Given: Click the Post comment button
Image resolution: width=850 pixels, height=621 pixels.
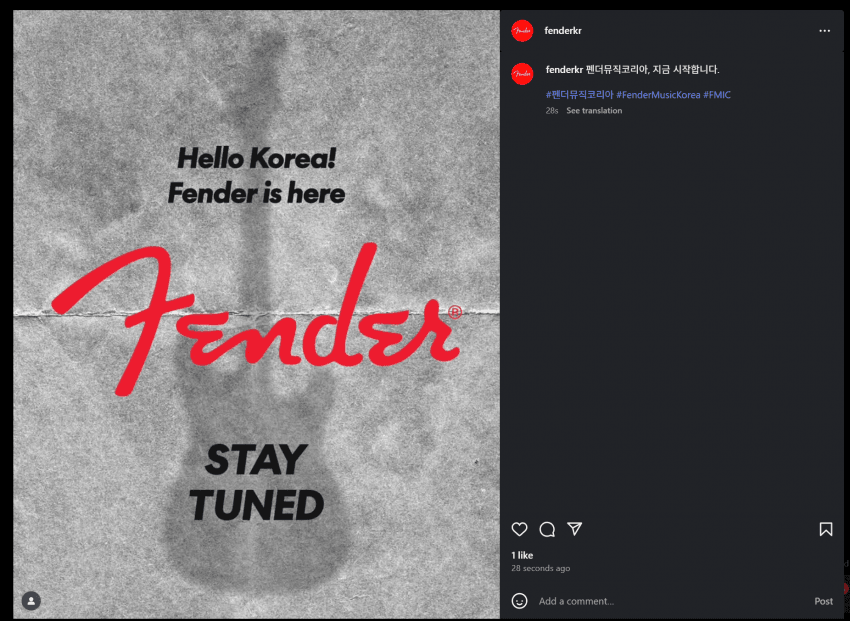Looking at the screenshot, I should point(823,601).
